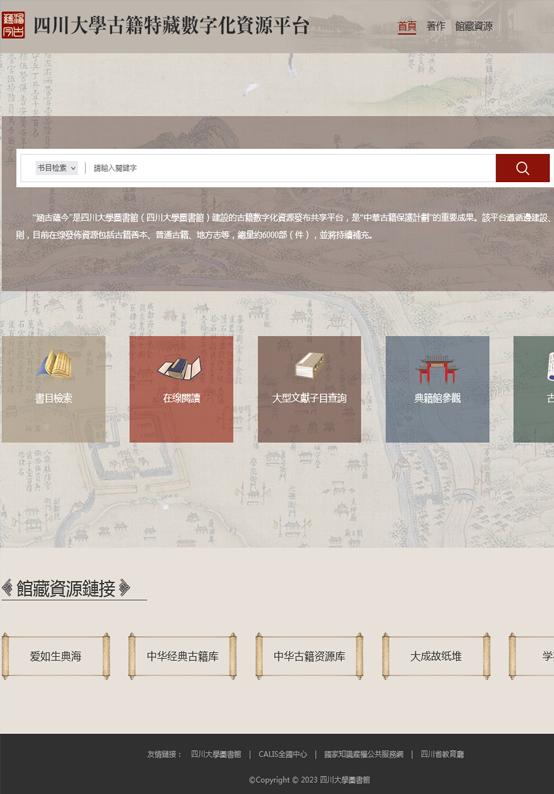Go to the 首頁 nav tab
Image resolution: width=554 pixels, height=794 pixels.
407,26
